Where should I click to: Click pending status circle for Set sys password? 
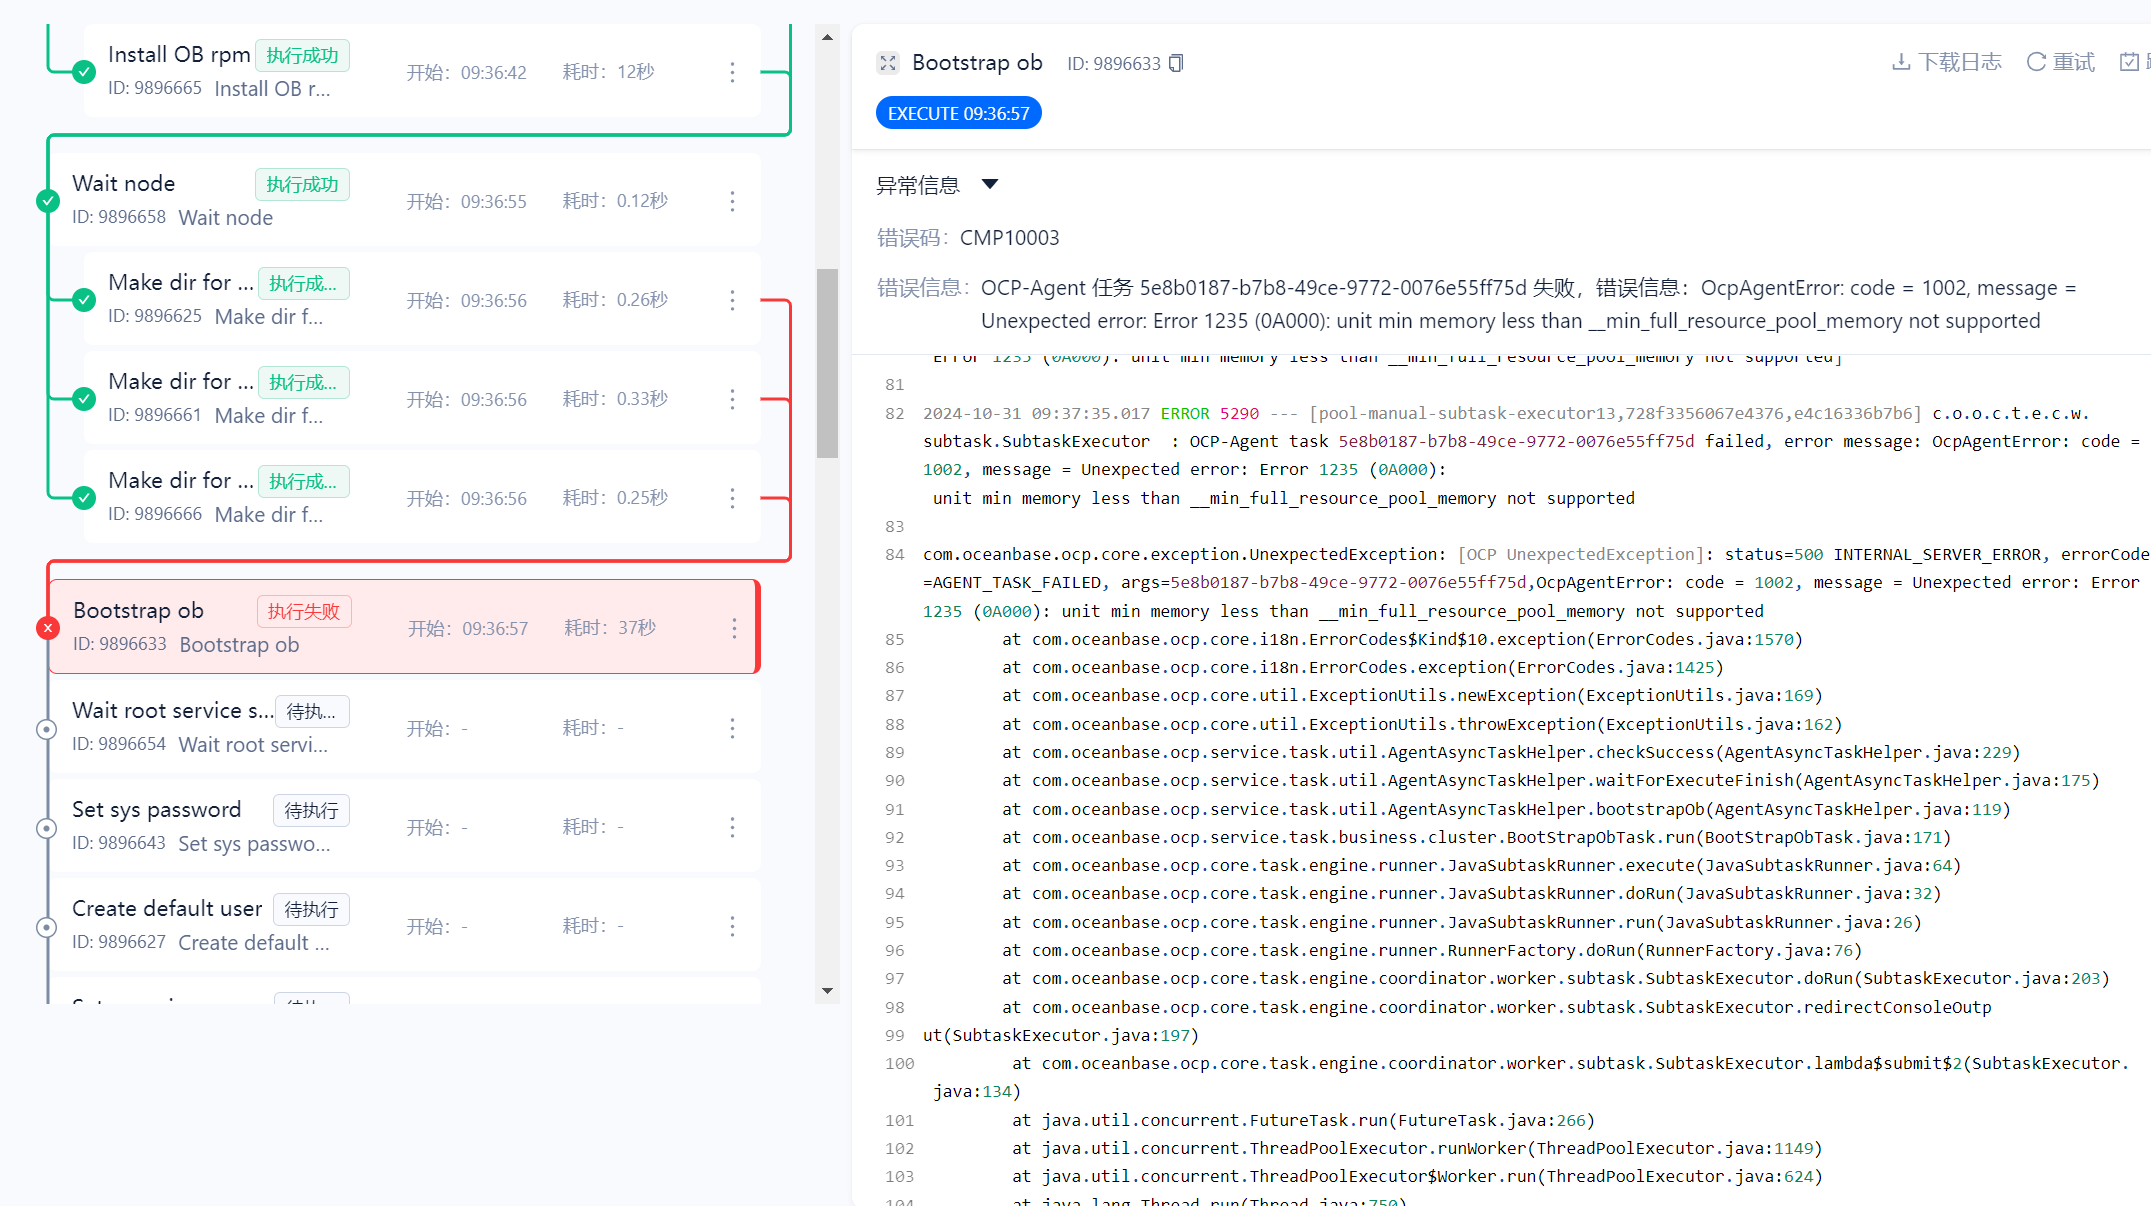click(46, 828)
